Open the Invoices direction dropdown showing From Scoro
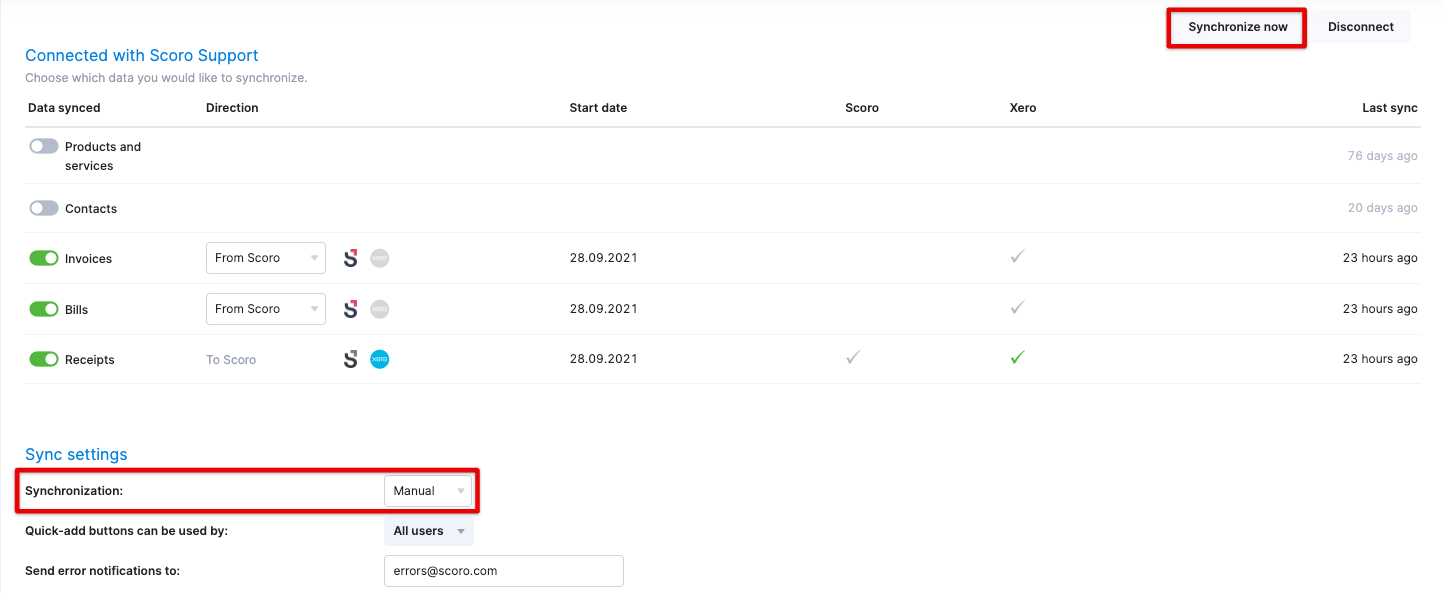 [x=265, y=257]
